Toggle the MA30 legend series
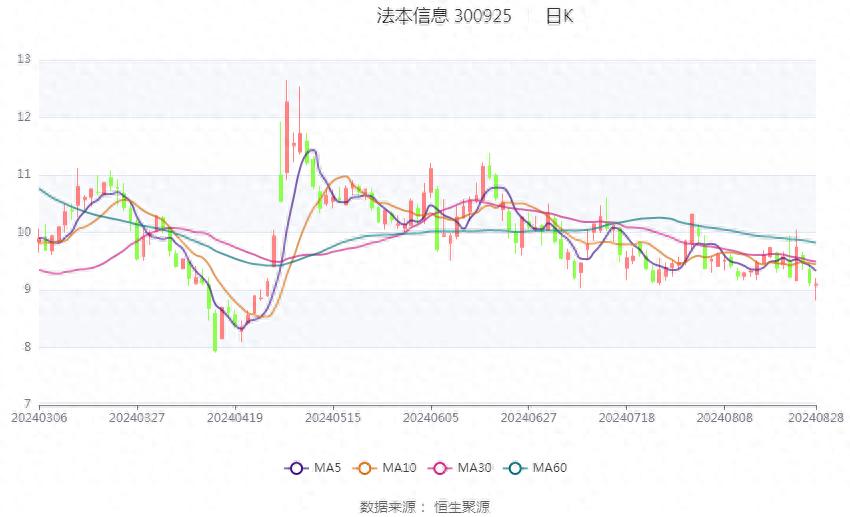The image size is (850, 517). [460, 468]
